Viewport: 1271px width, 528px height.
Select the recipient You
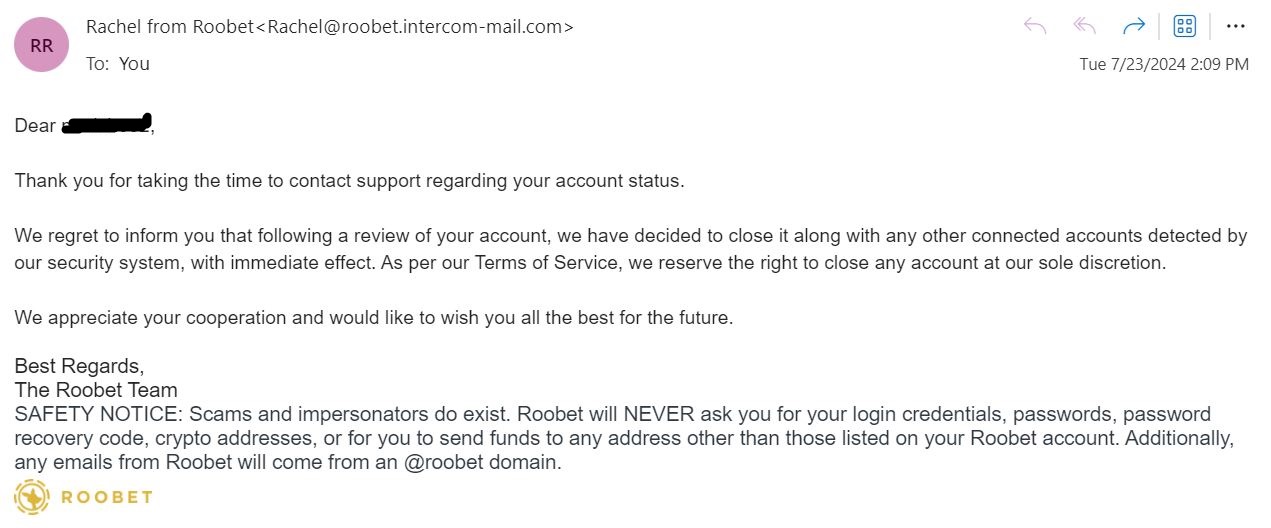(x=134, y=64)
